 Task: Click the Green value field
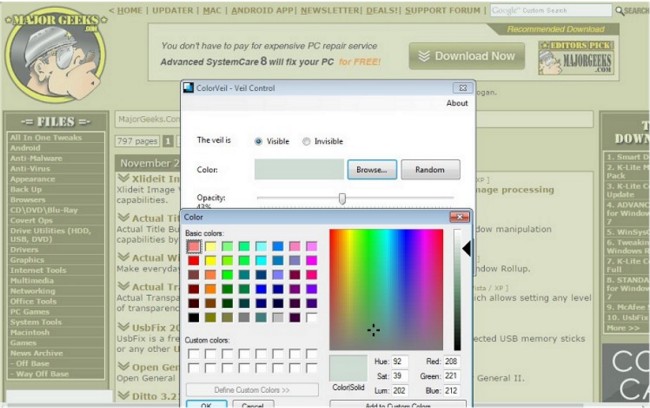tap(452, 376)
